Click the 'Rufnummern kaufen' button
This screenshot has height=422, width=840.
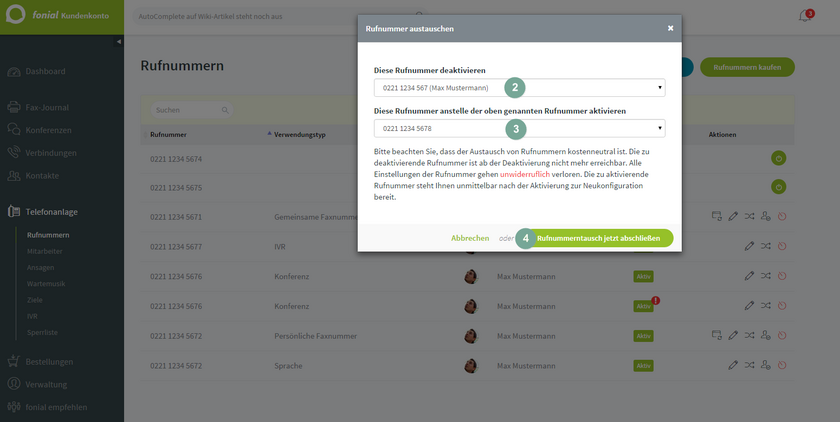click(x=747, y=67)
